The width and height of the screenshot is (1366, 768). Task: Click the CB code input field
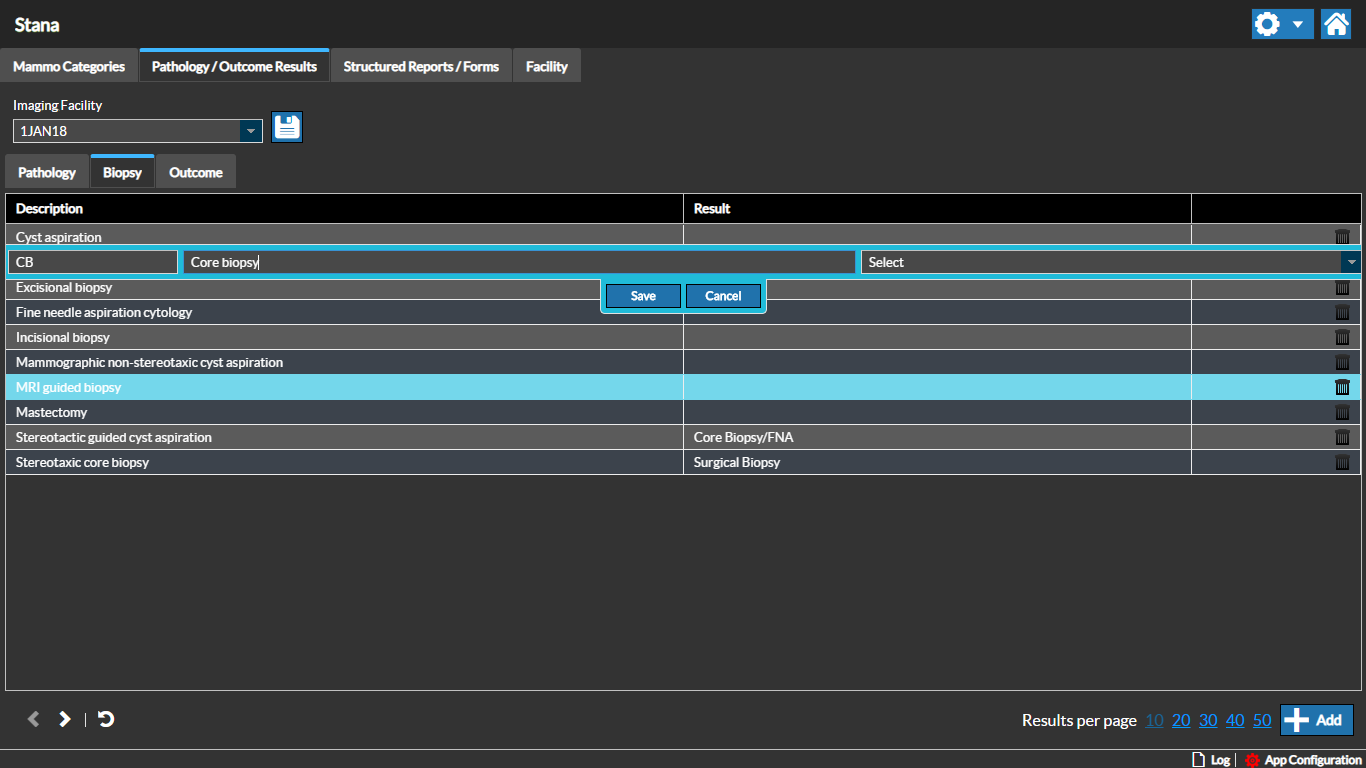pyautogui.click(x=92, y=262)
